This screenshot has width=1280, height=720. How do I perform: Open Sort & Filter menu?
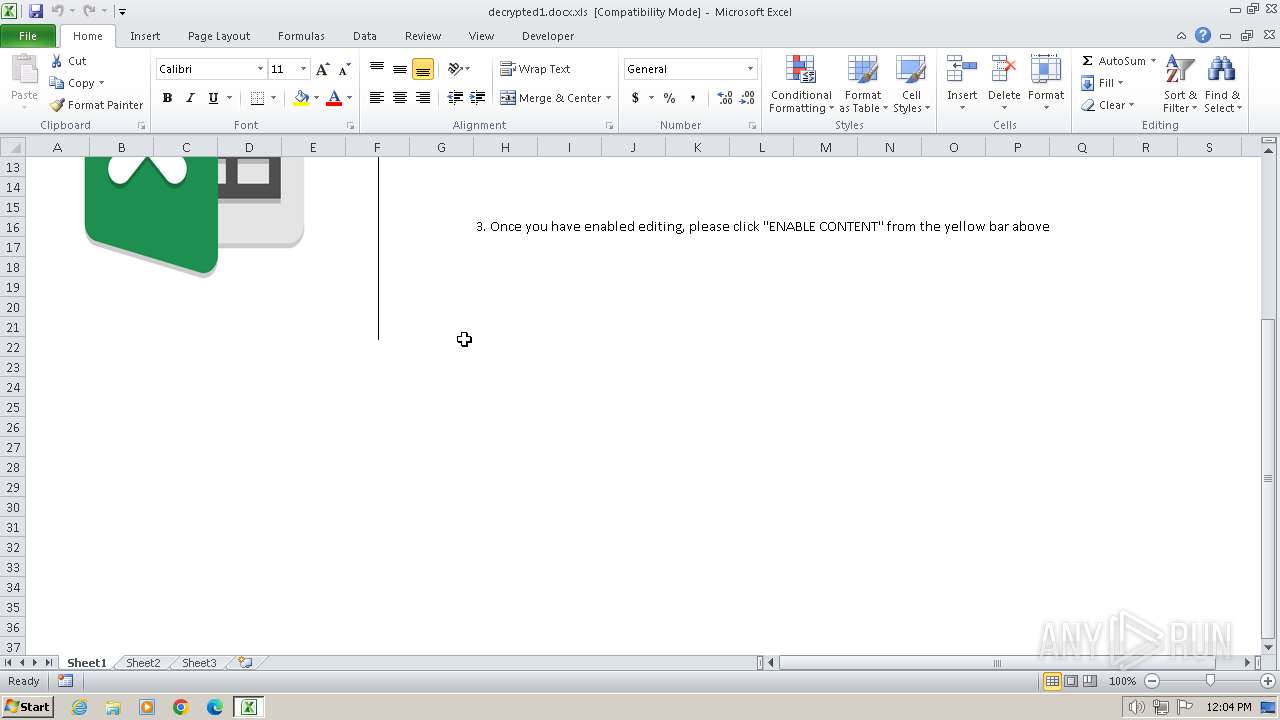1180,85
